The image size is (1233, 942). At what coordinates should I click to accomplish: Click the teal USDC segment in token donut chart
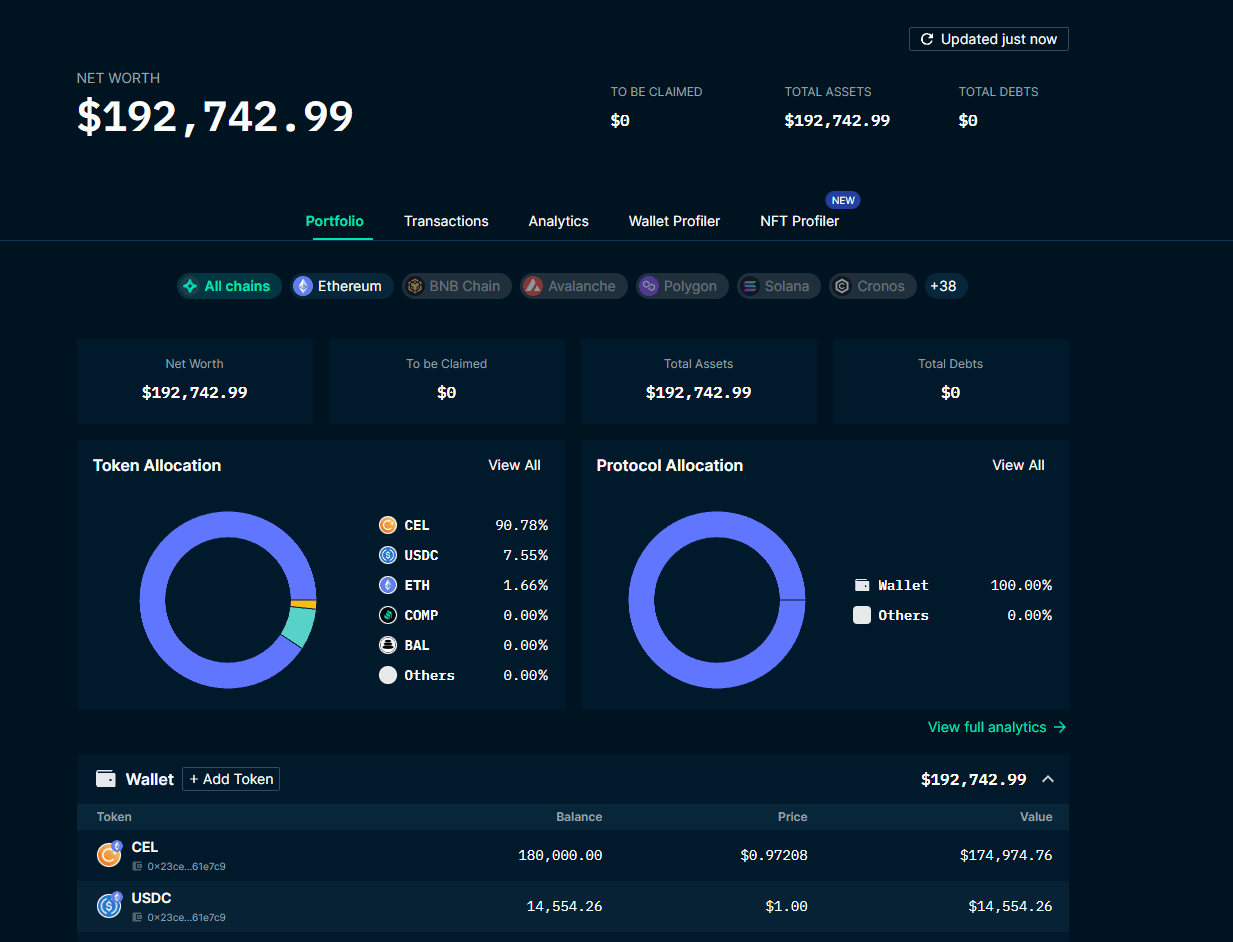point(298,626)
